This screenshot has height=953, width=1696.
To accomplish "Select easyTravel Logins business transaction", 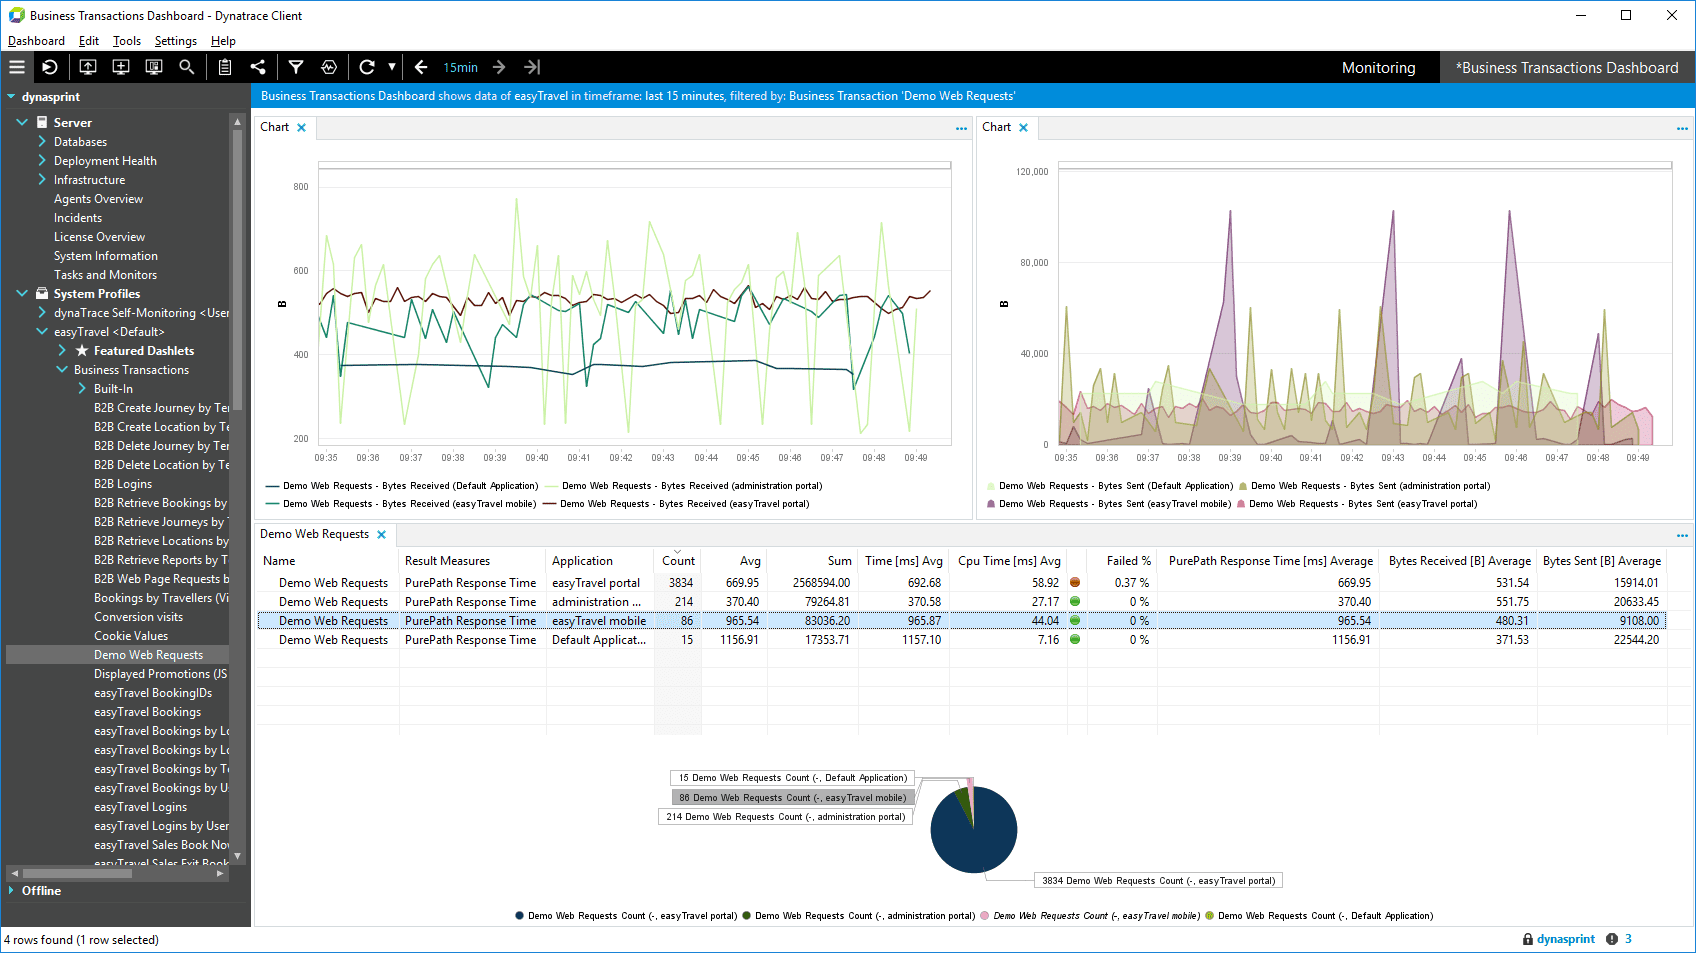I will 140,807.
